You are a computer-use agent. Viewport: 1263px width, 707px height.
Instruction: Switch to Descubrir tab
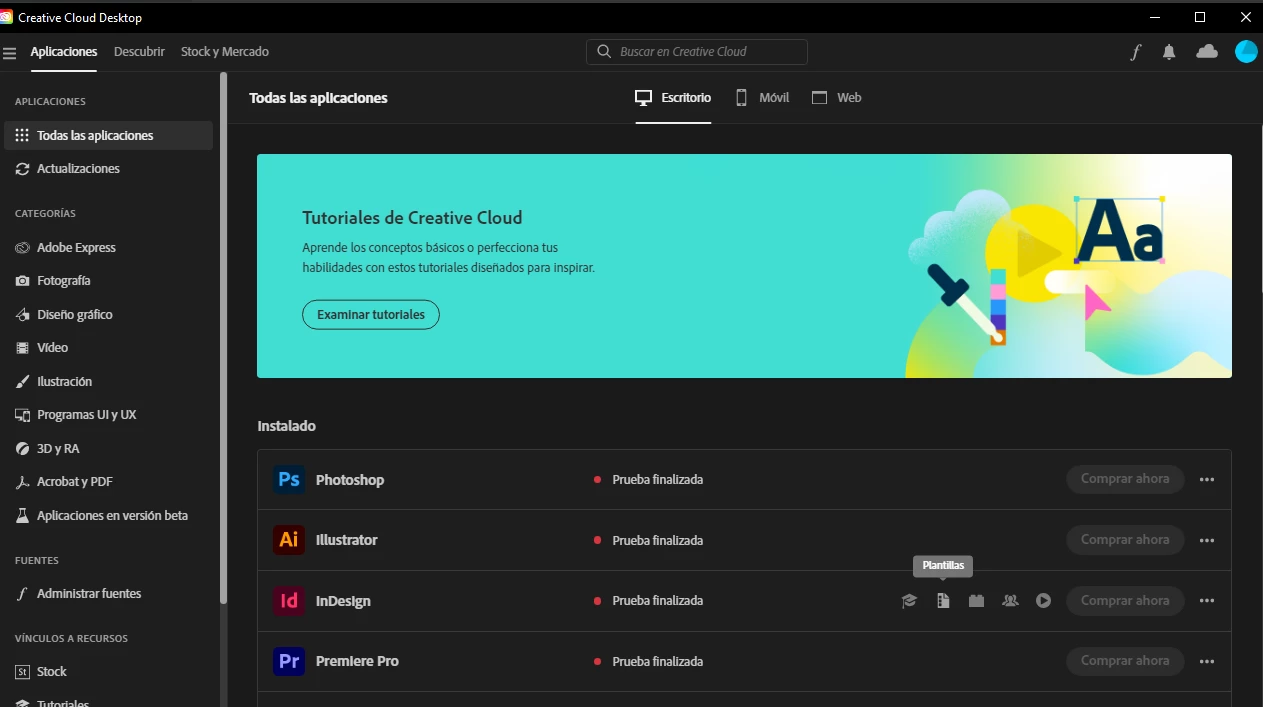point(139,52)
